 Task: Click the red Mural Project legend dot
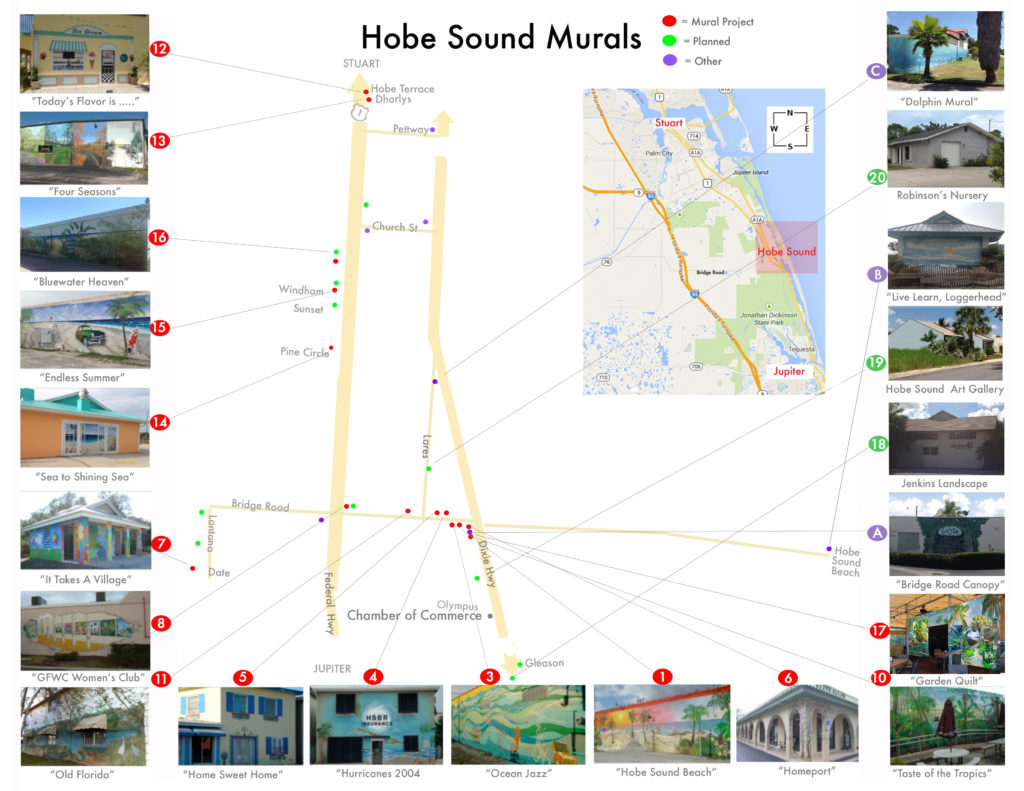[668, 22]
